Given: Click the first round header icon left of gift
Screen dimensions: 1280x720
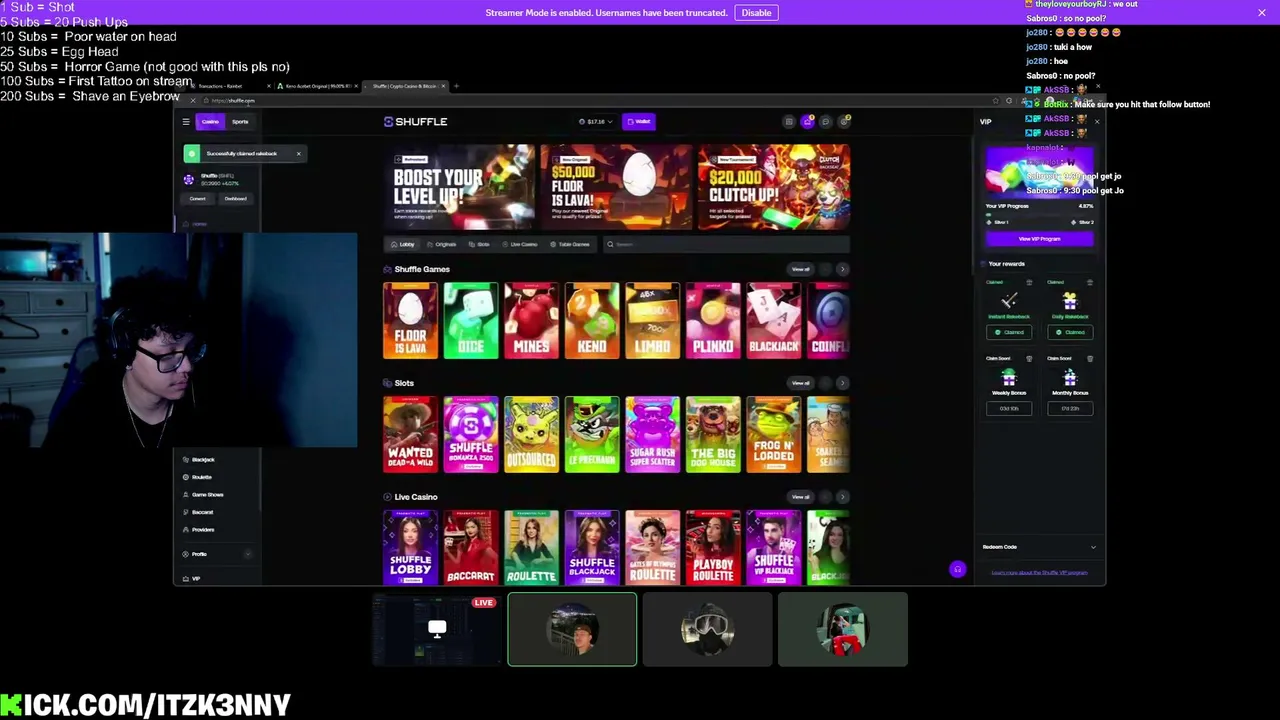Looking at the screenshot, I should (x=789, y=122).
